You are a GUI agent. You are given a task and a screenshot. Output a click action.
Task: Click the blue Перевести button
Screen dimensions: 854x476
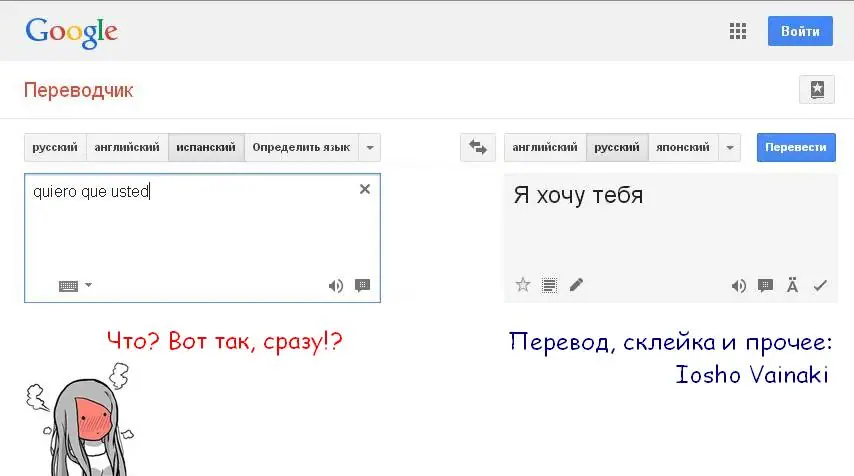(795, 148)
